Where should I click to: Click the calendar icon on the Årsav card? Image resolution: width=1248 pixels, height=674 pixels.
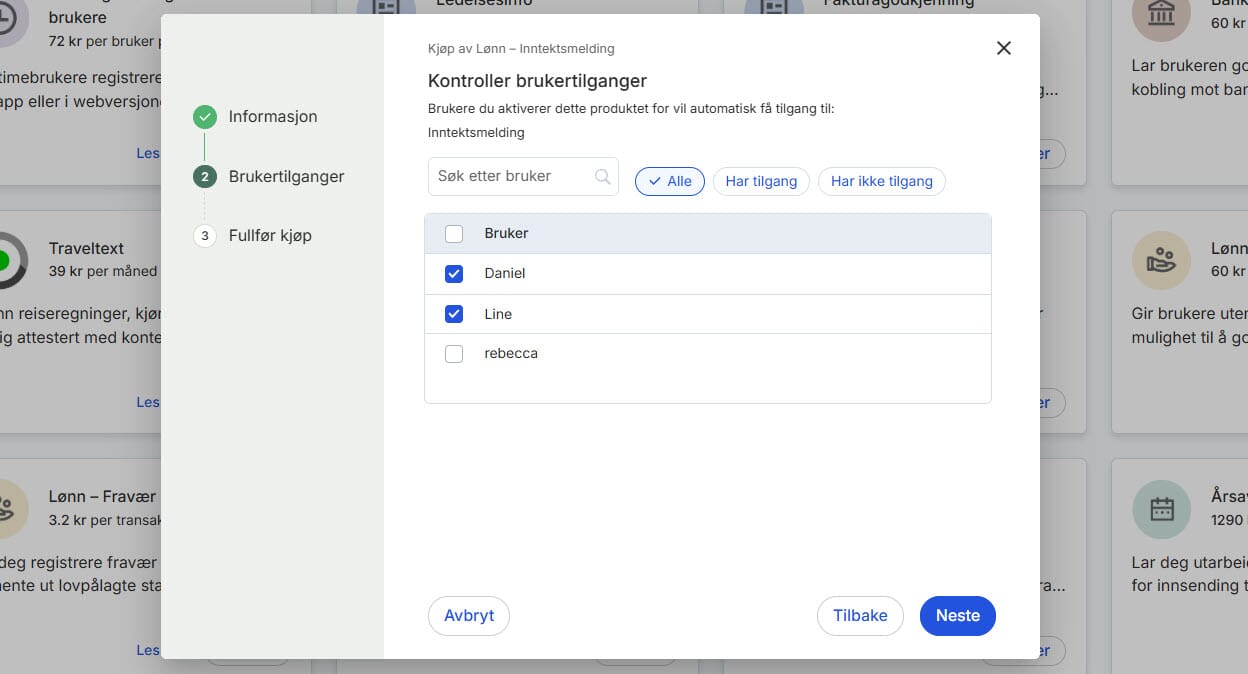[1161, 509]
